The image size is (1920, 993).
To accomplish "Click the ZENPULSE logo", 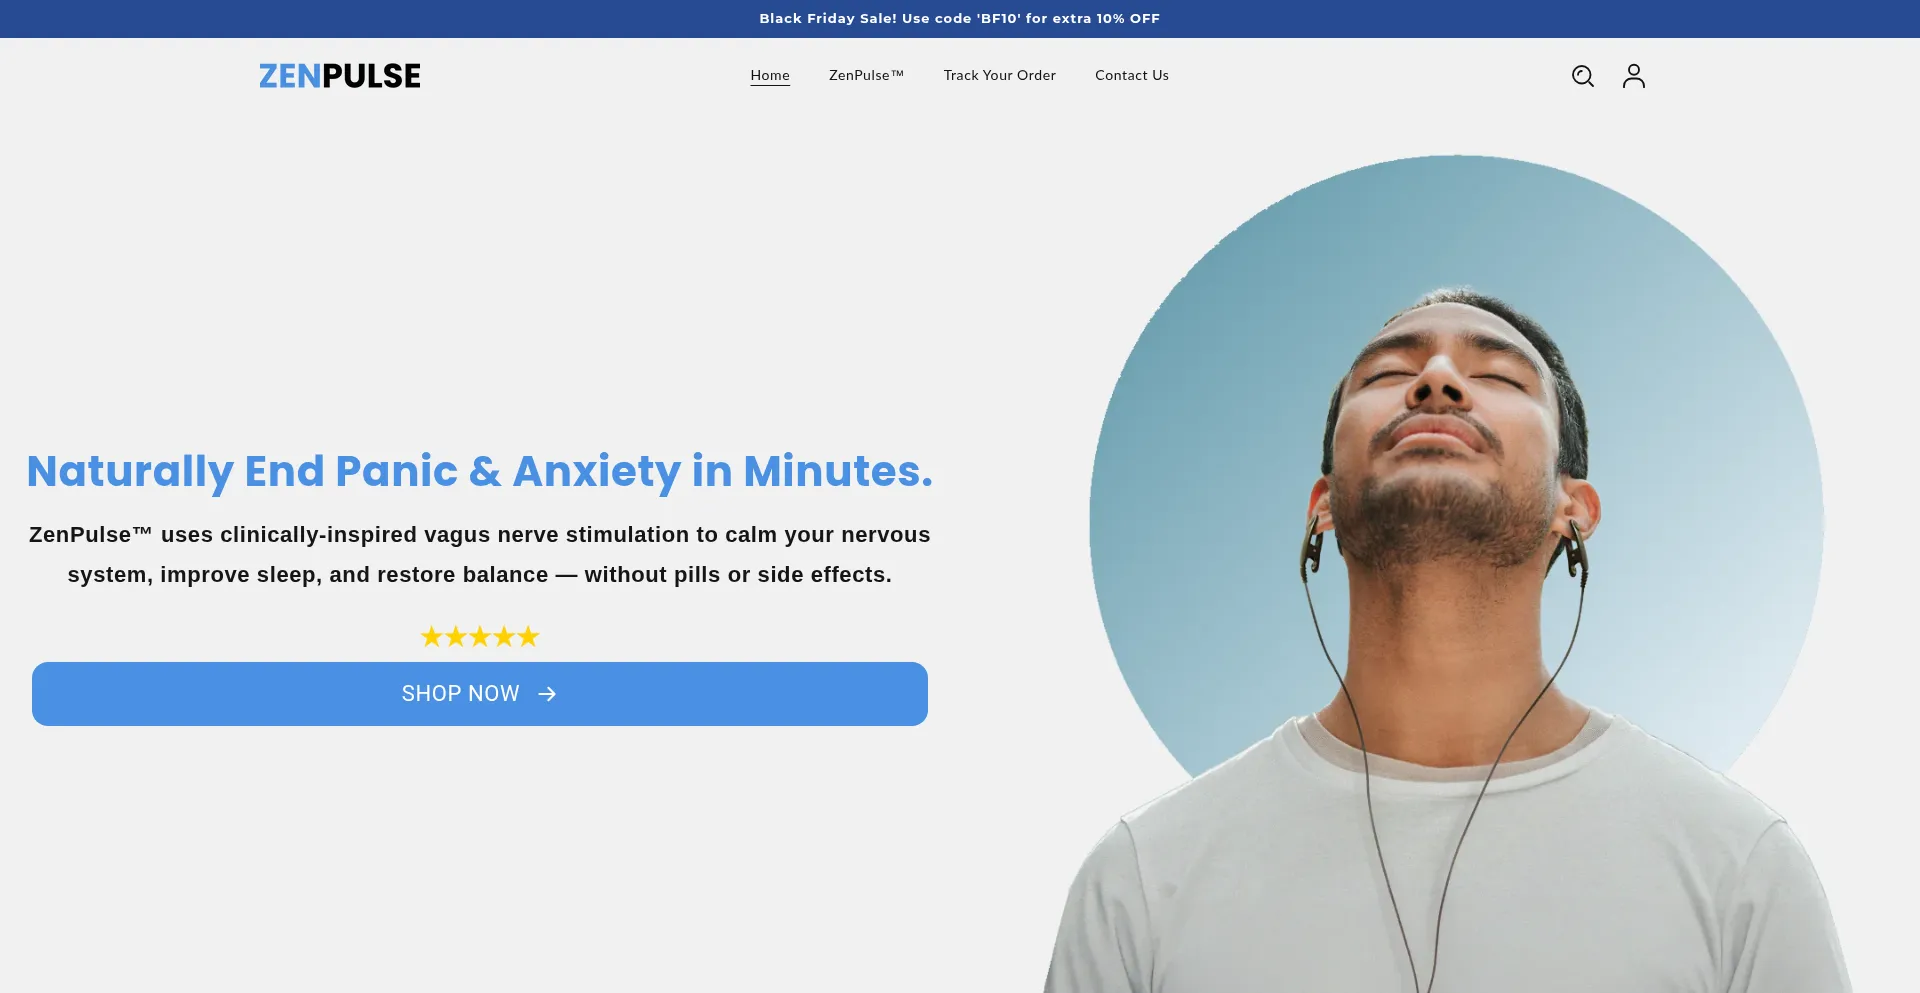I will (x=340, y=76).
